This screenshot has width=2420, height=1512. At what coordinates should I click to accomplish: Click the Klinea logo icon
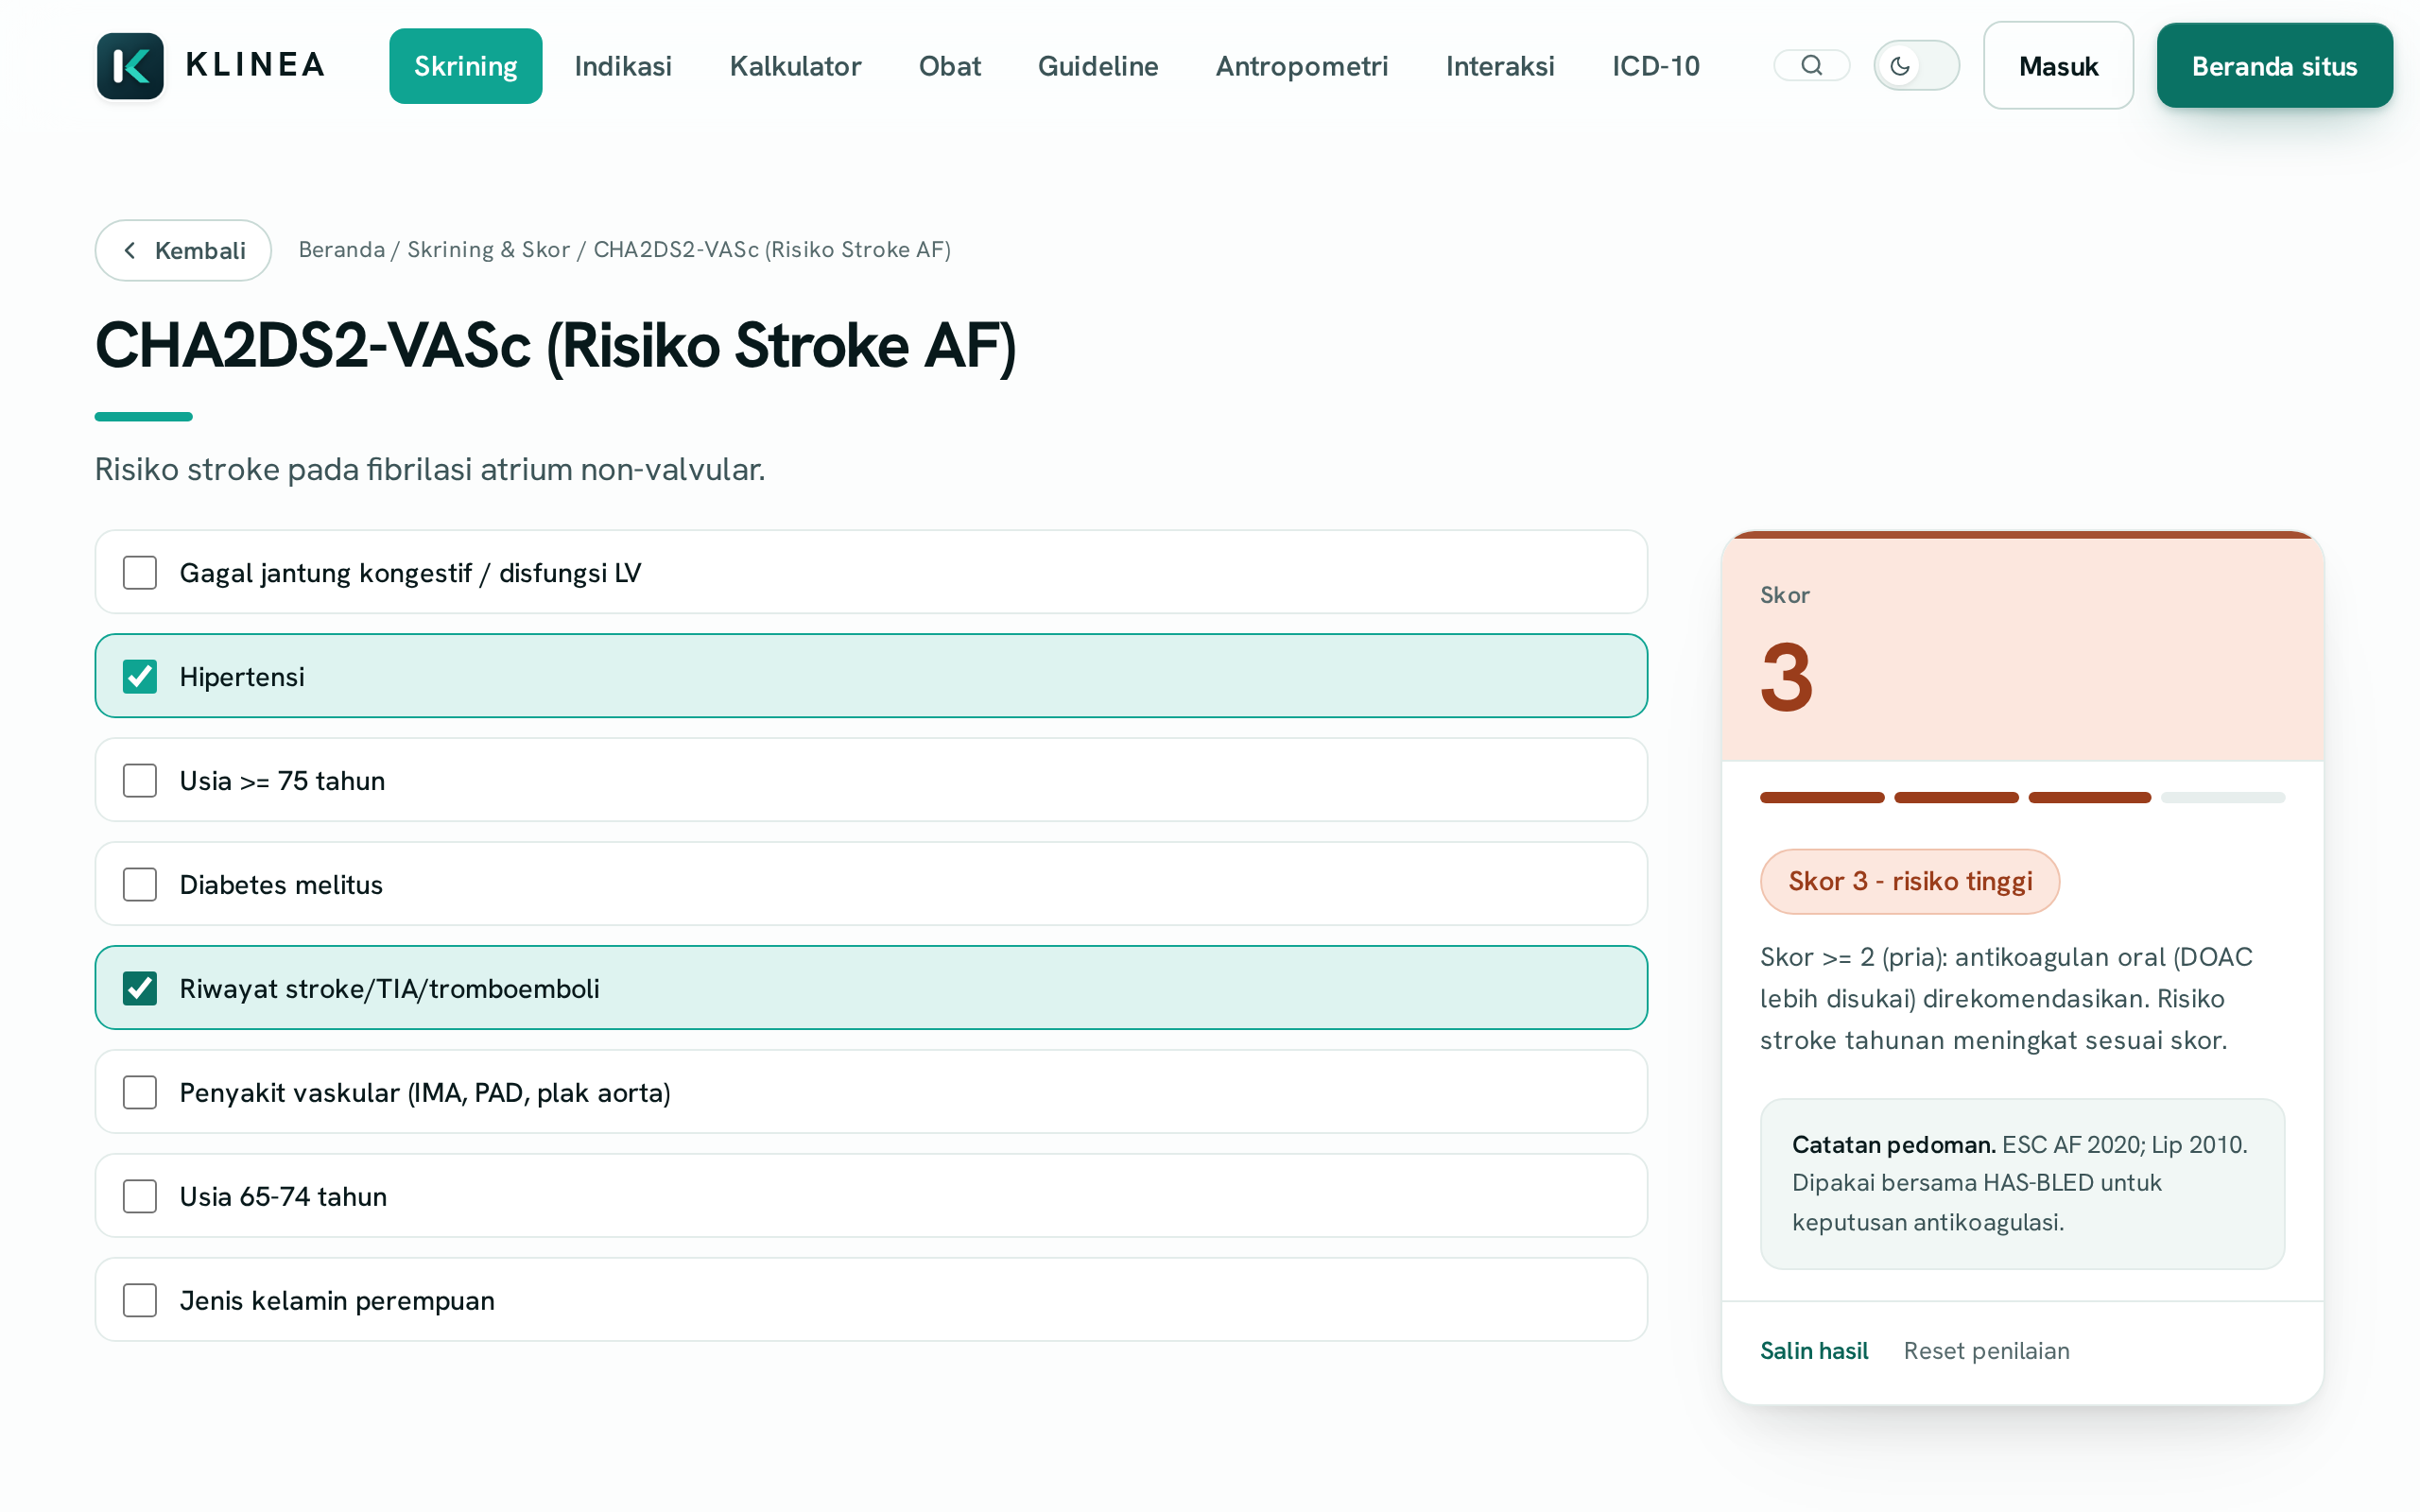coord(130,66)
